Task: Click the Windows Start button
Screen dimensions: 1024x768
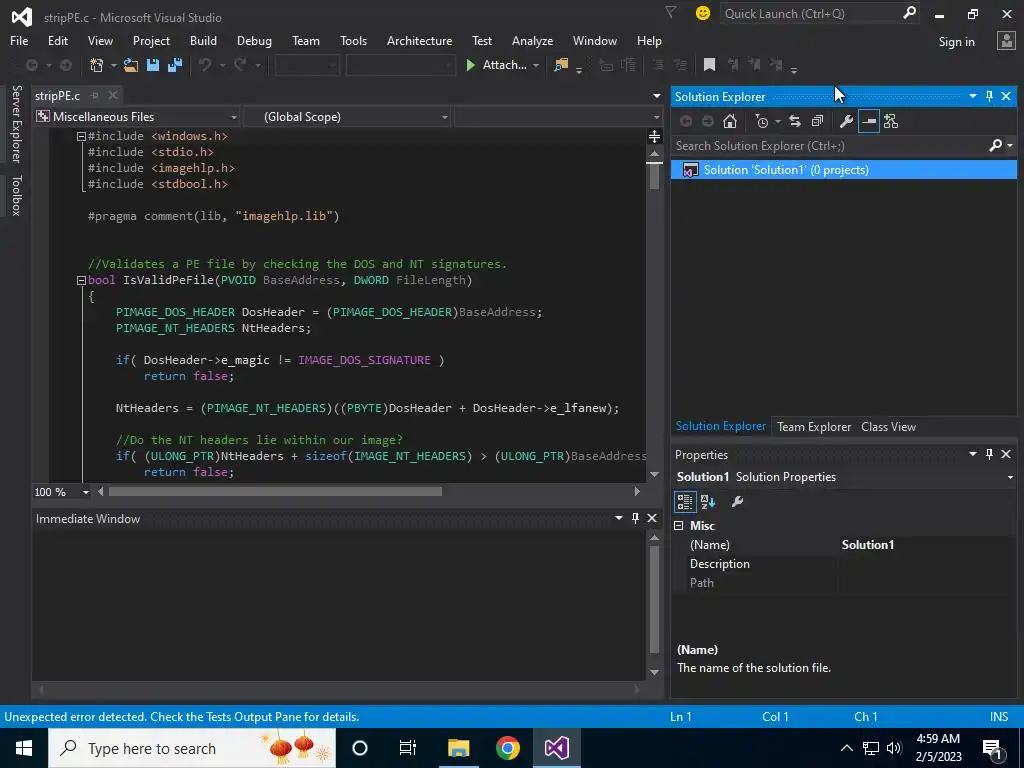Action: [24, 748]
